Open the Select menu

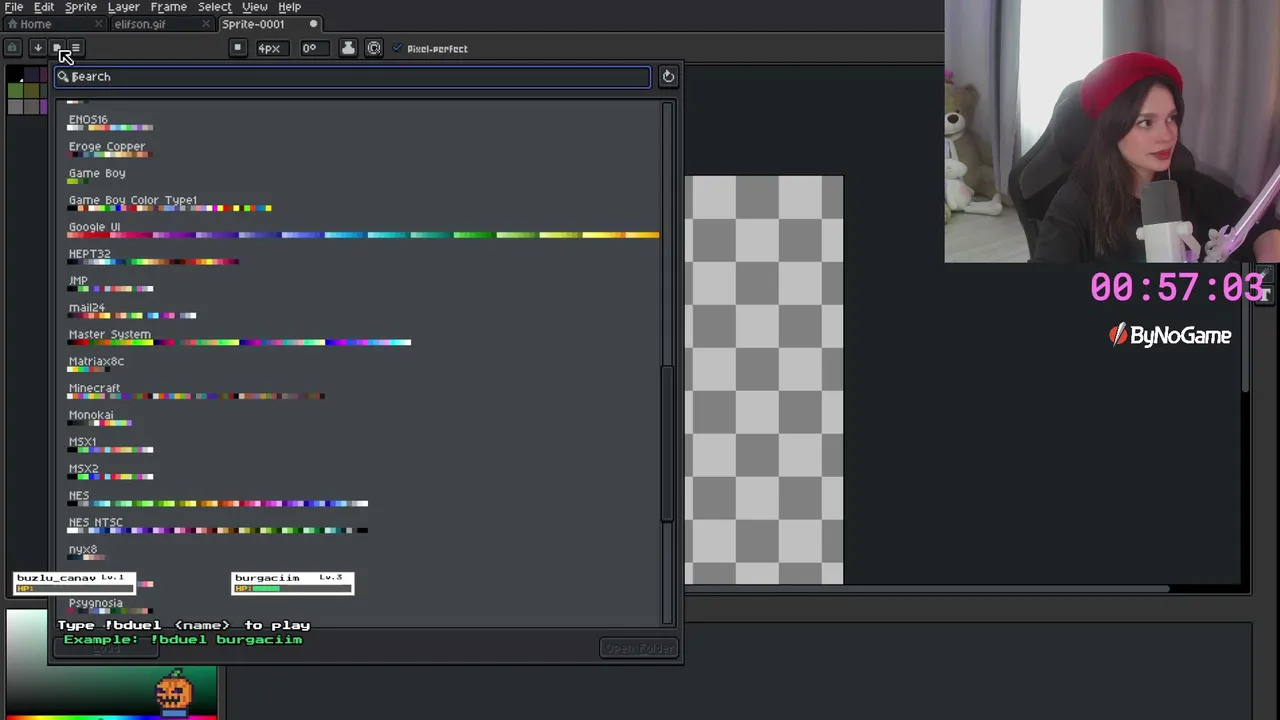[x=214, y=7]
